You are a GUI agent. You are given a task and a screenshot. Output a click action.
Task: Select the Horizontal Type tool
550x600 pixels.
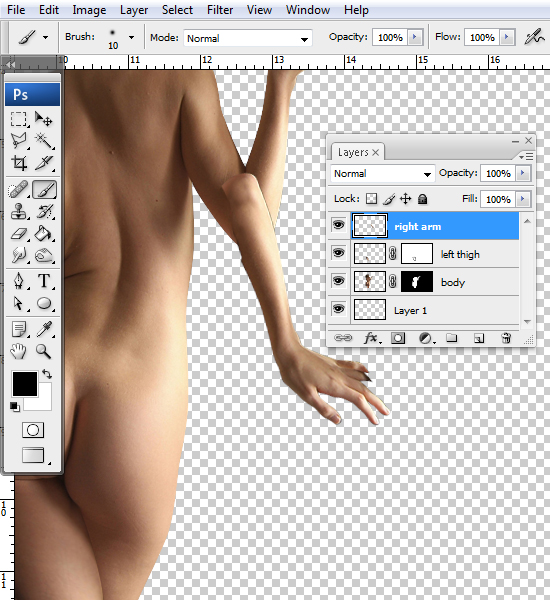tap(44, 281)
